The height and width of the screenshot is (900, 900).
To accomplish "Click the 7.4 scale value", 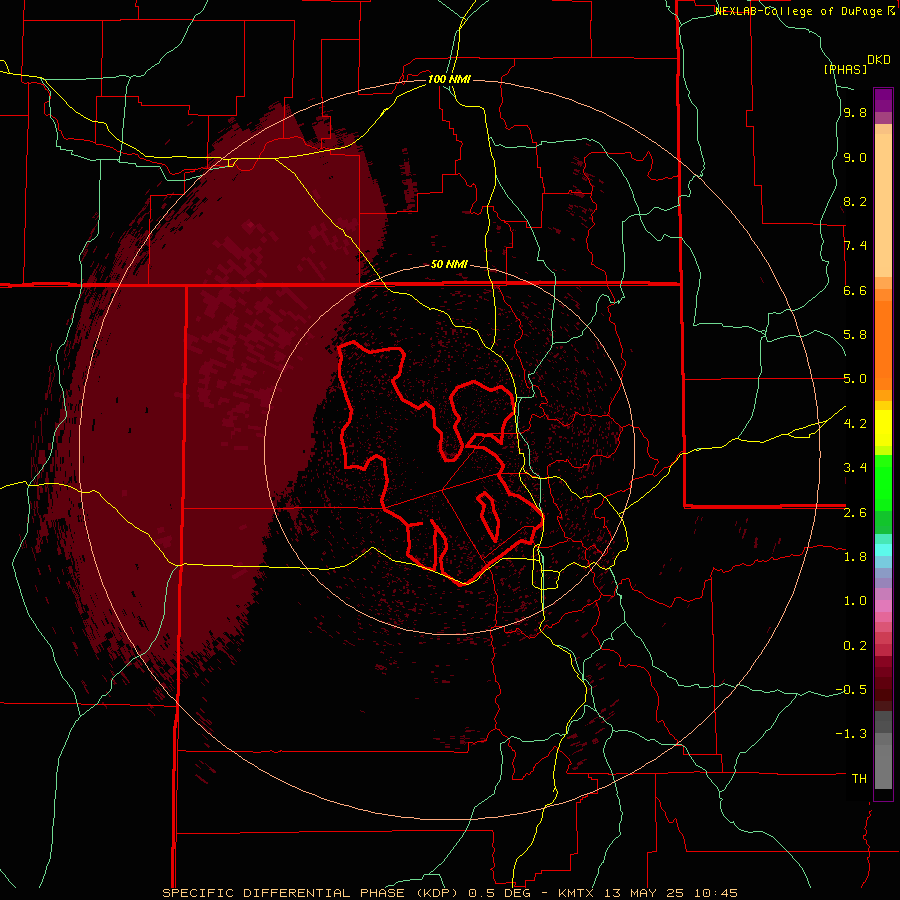I will point(855,246).
